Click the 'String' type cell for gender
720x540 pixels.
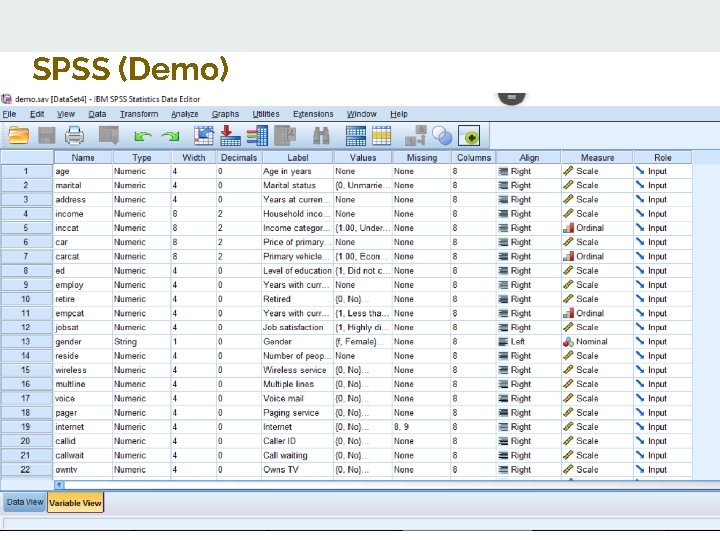(x=141, y=342)
